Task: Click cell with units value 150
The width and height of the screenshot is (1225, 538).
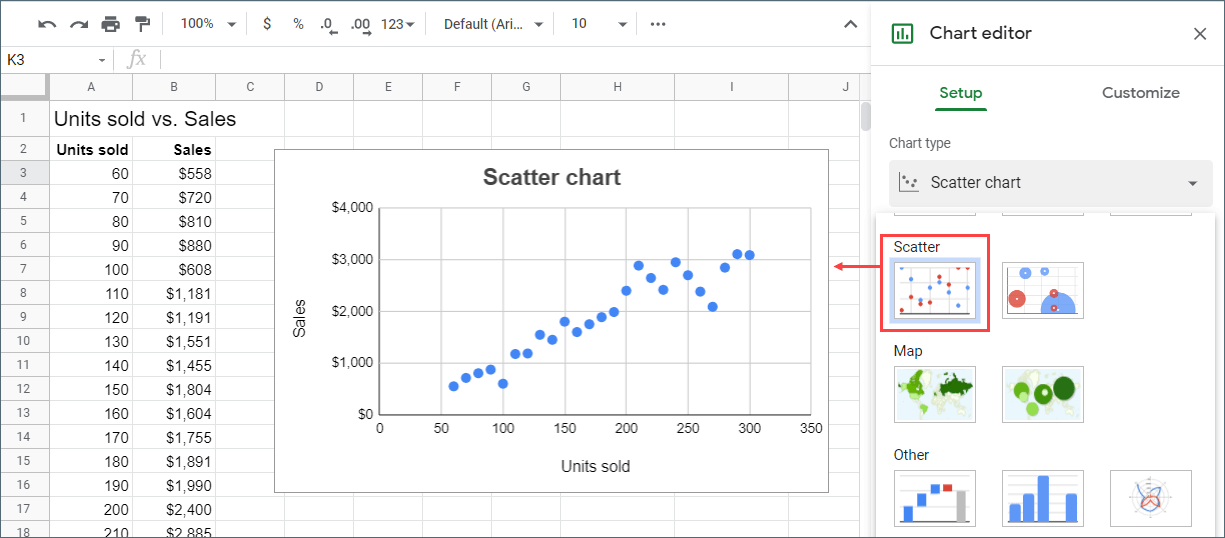Action: click(91, 389)
